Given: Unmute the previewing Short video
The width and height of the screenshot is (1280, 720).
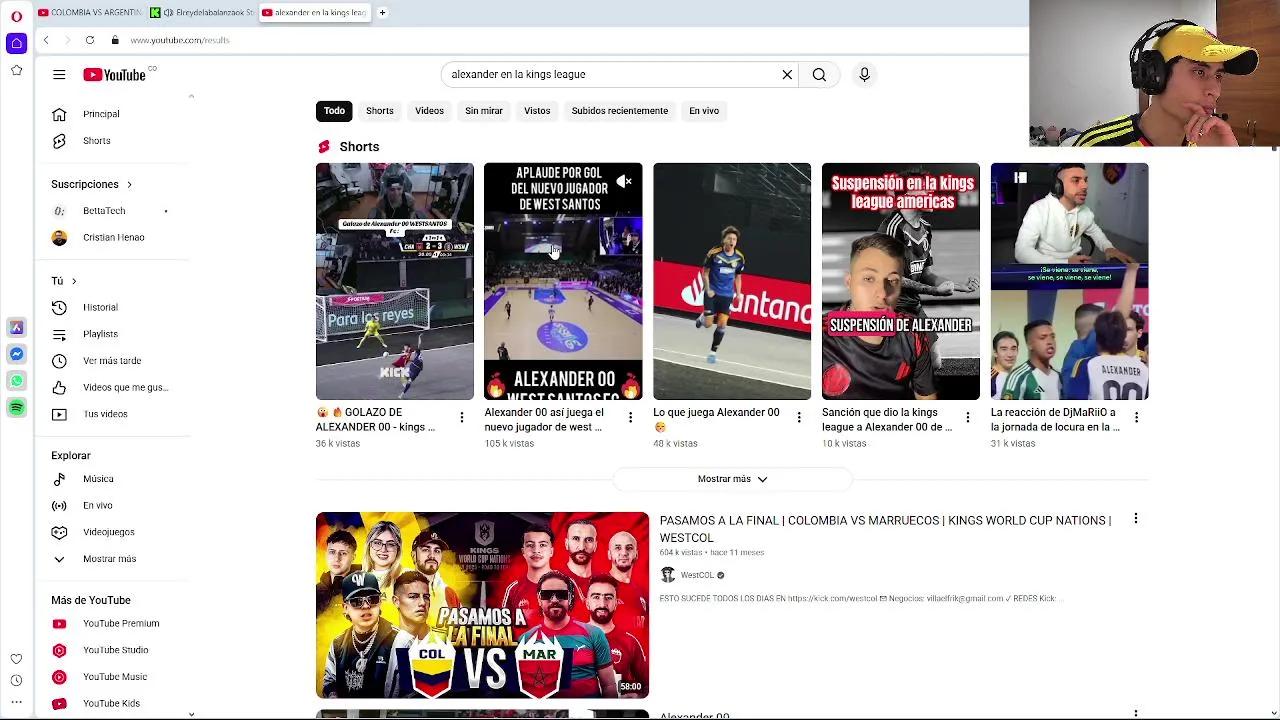Looking at the screenshot, I should tap(624, 181).
